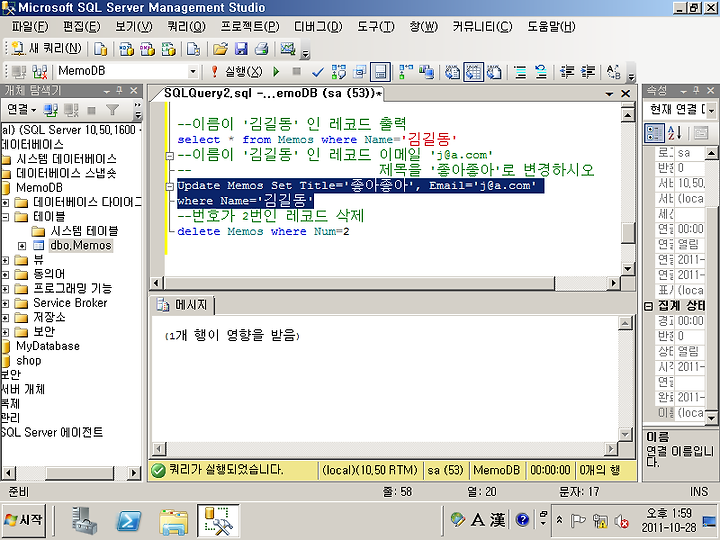
Task: Open the Activity Monitor icon
Action: [x=288, y=49]
